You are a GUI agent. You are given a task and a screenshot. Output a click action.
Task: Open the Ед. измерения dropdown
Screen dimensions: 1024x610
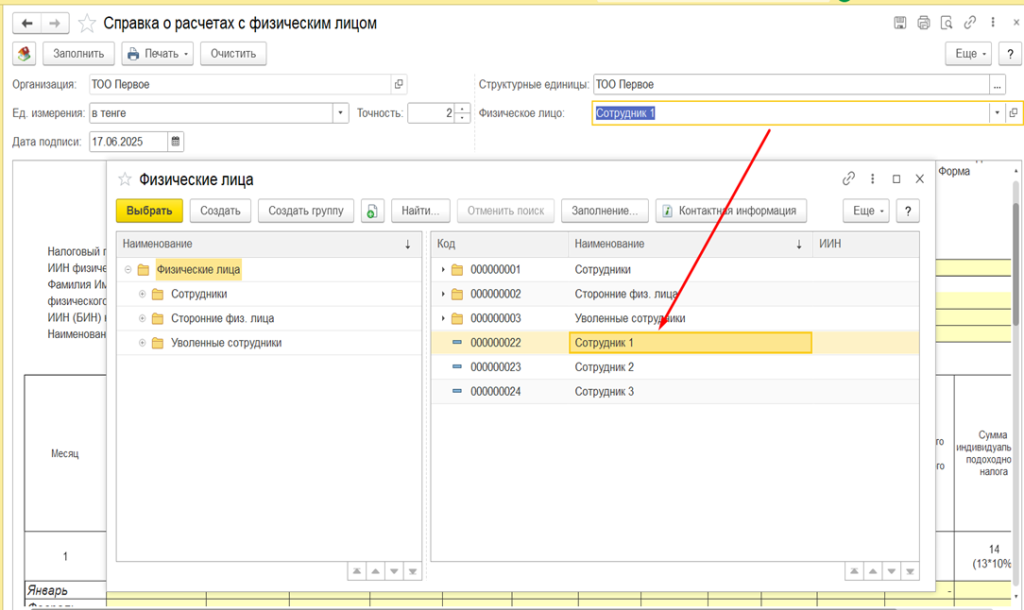pyautogui.click(x=340, y=113)
